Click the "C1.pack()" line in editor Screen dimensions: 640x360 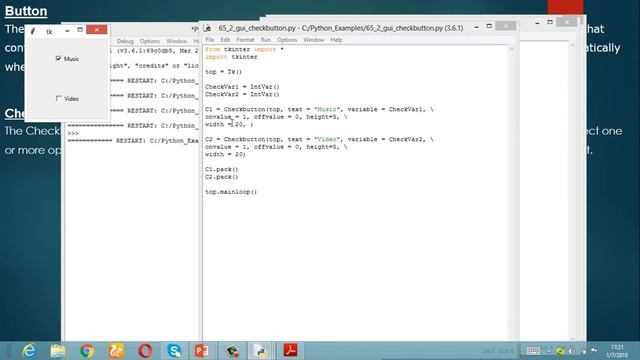pos(222,169)
